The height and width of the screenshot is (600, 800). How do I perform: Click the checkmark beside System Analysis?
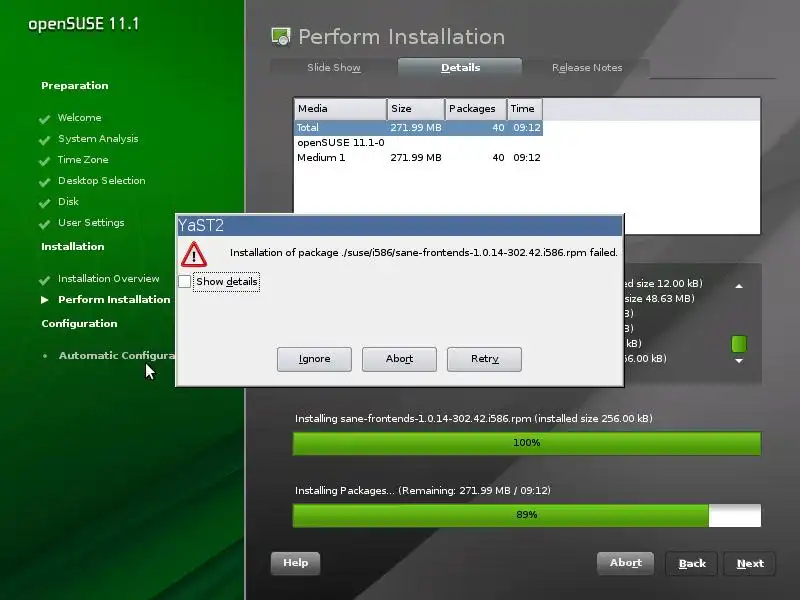coord(44,140)
